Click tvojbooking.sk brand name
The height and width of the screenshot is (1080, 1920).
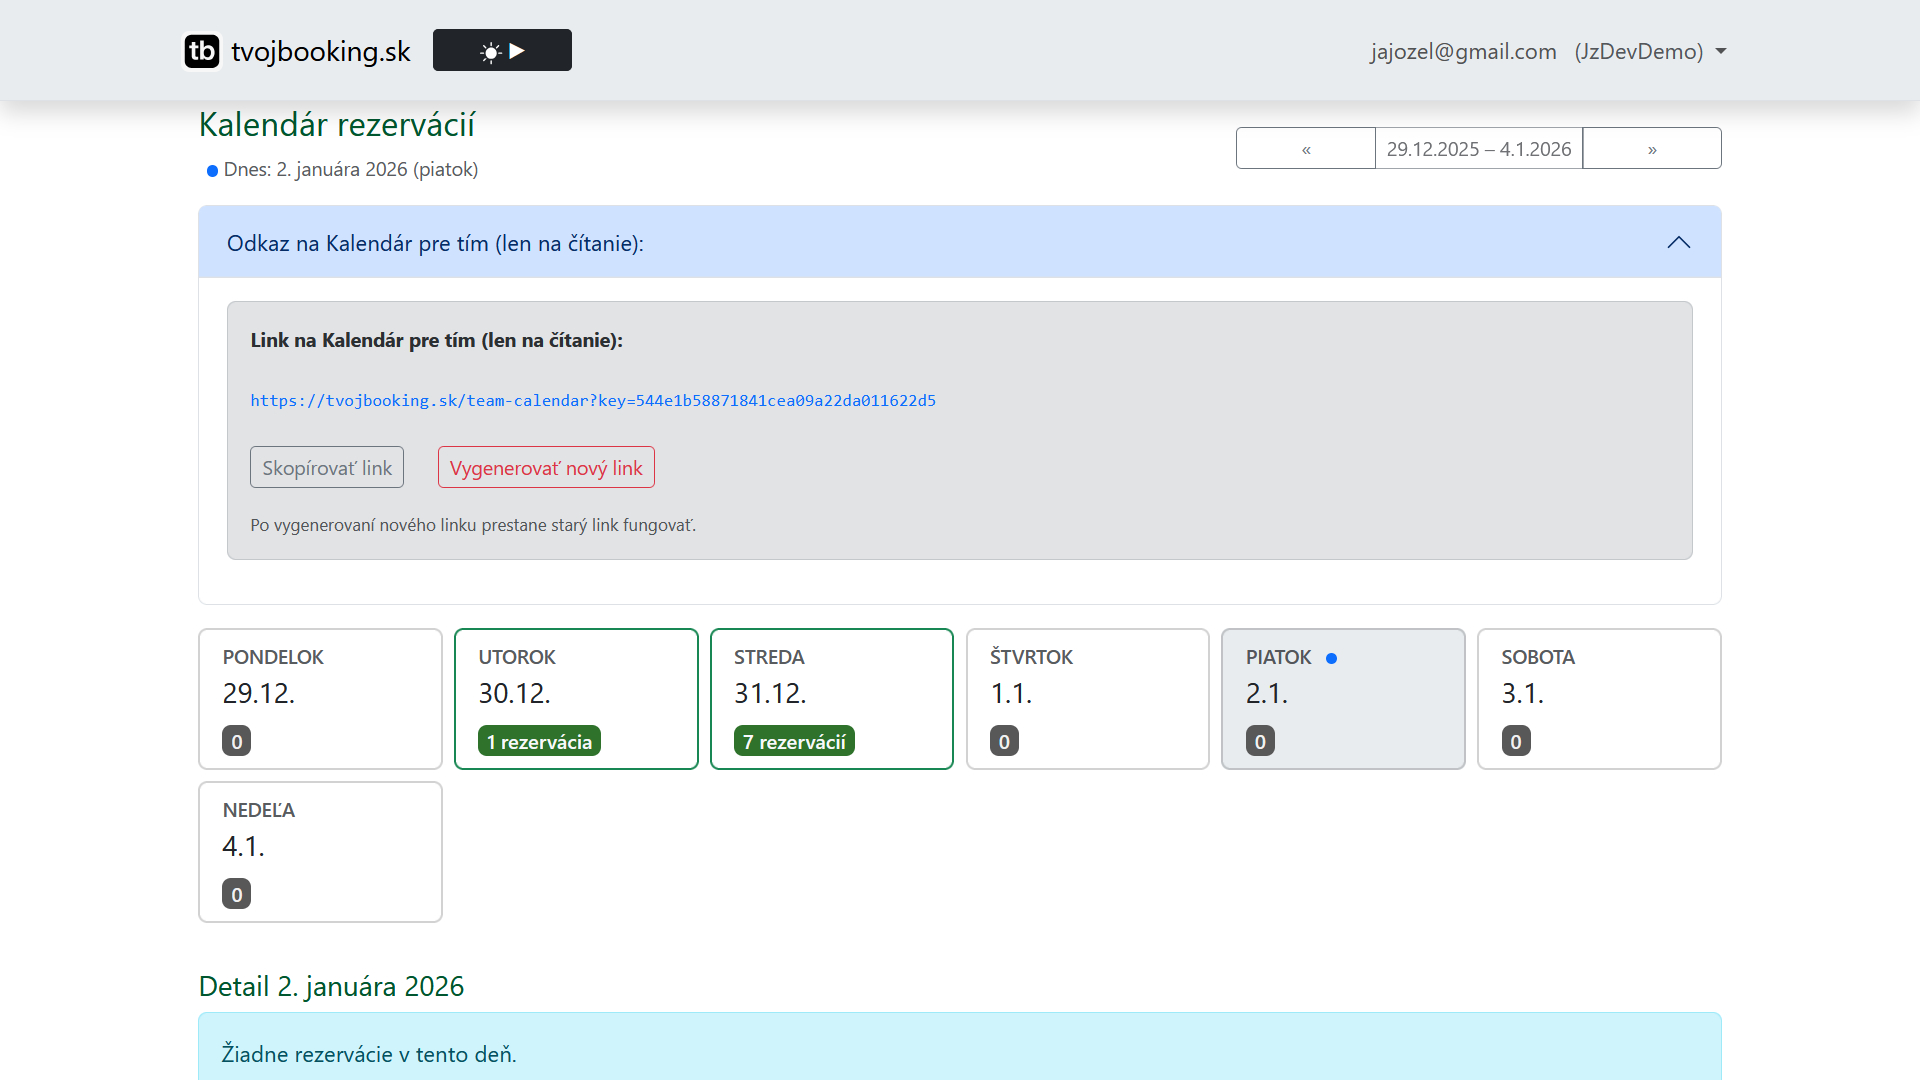321,51
